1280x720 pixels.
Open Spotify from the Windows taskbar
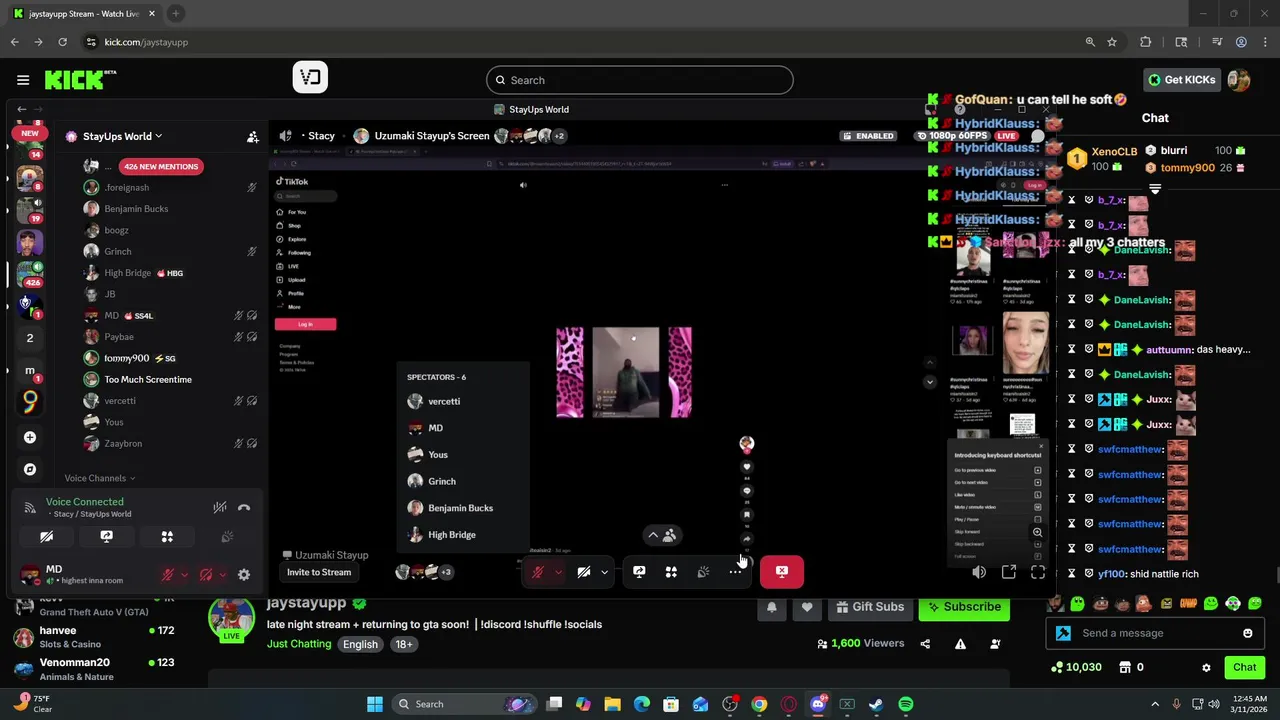click(905, 704)
